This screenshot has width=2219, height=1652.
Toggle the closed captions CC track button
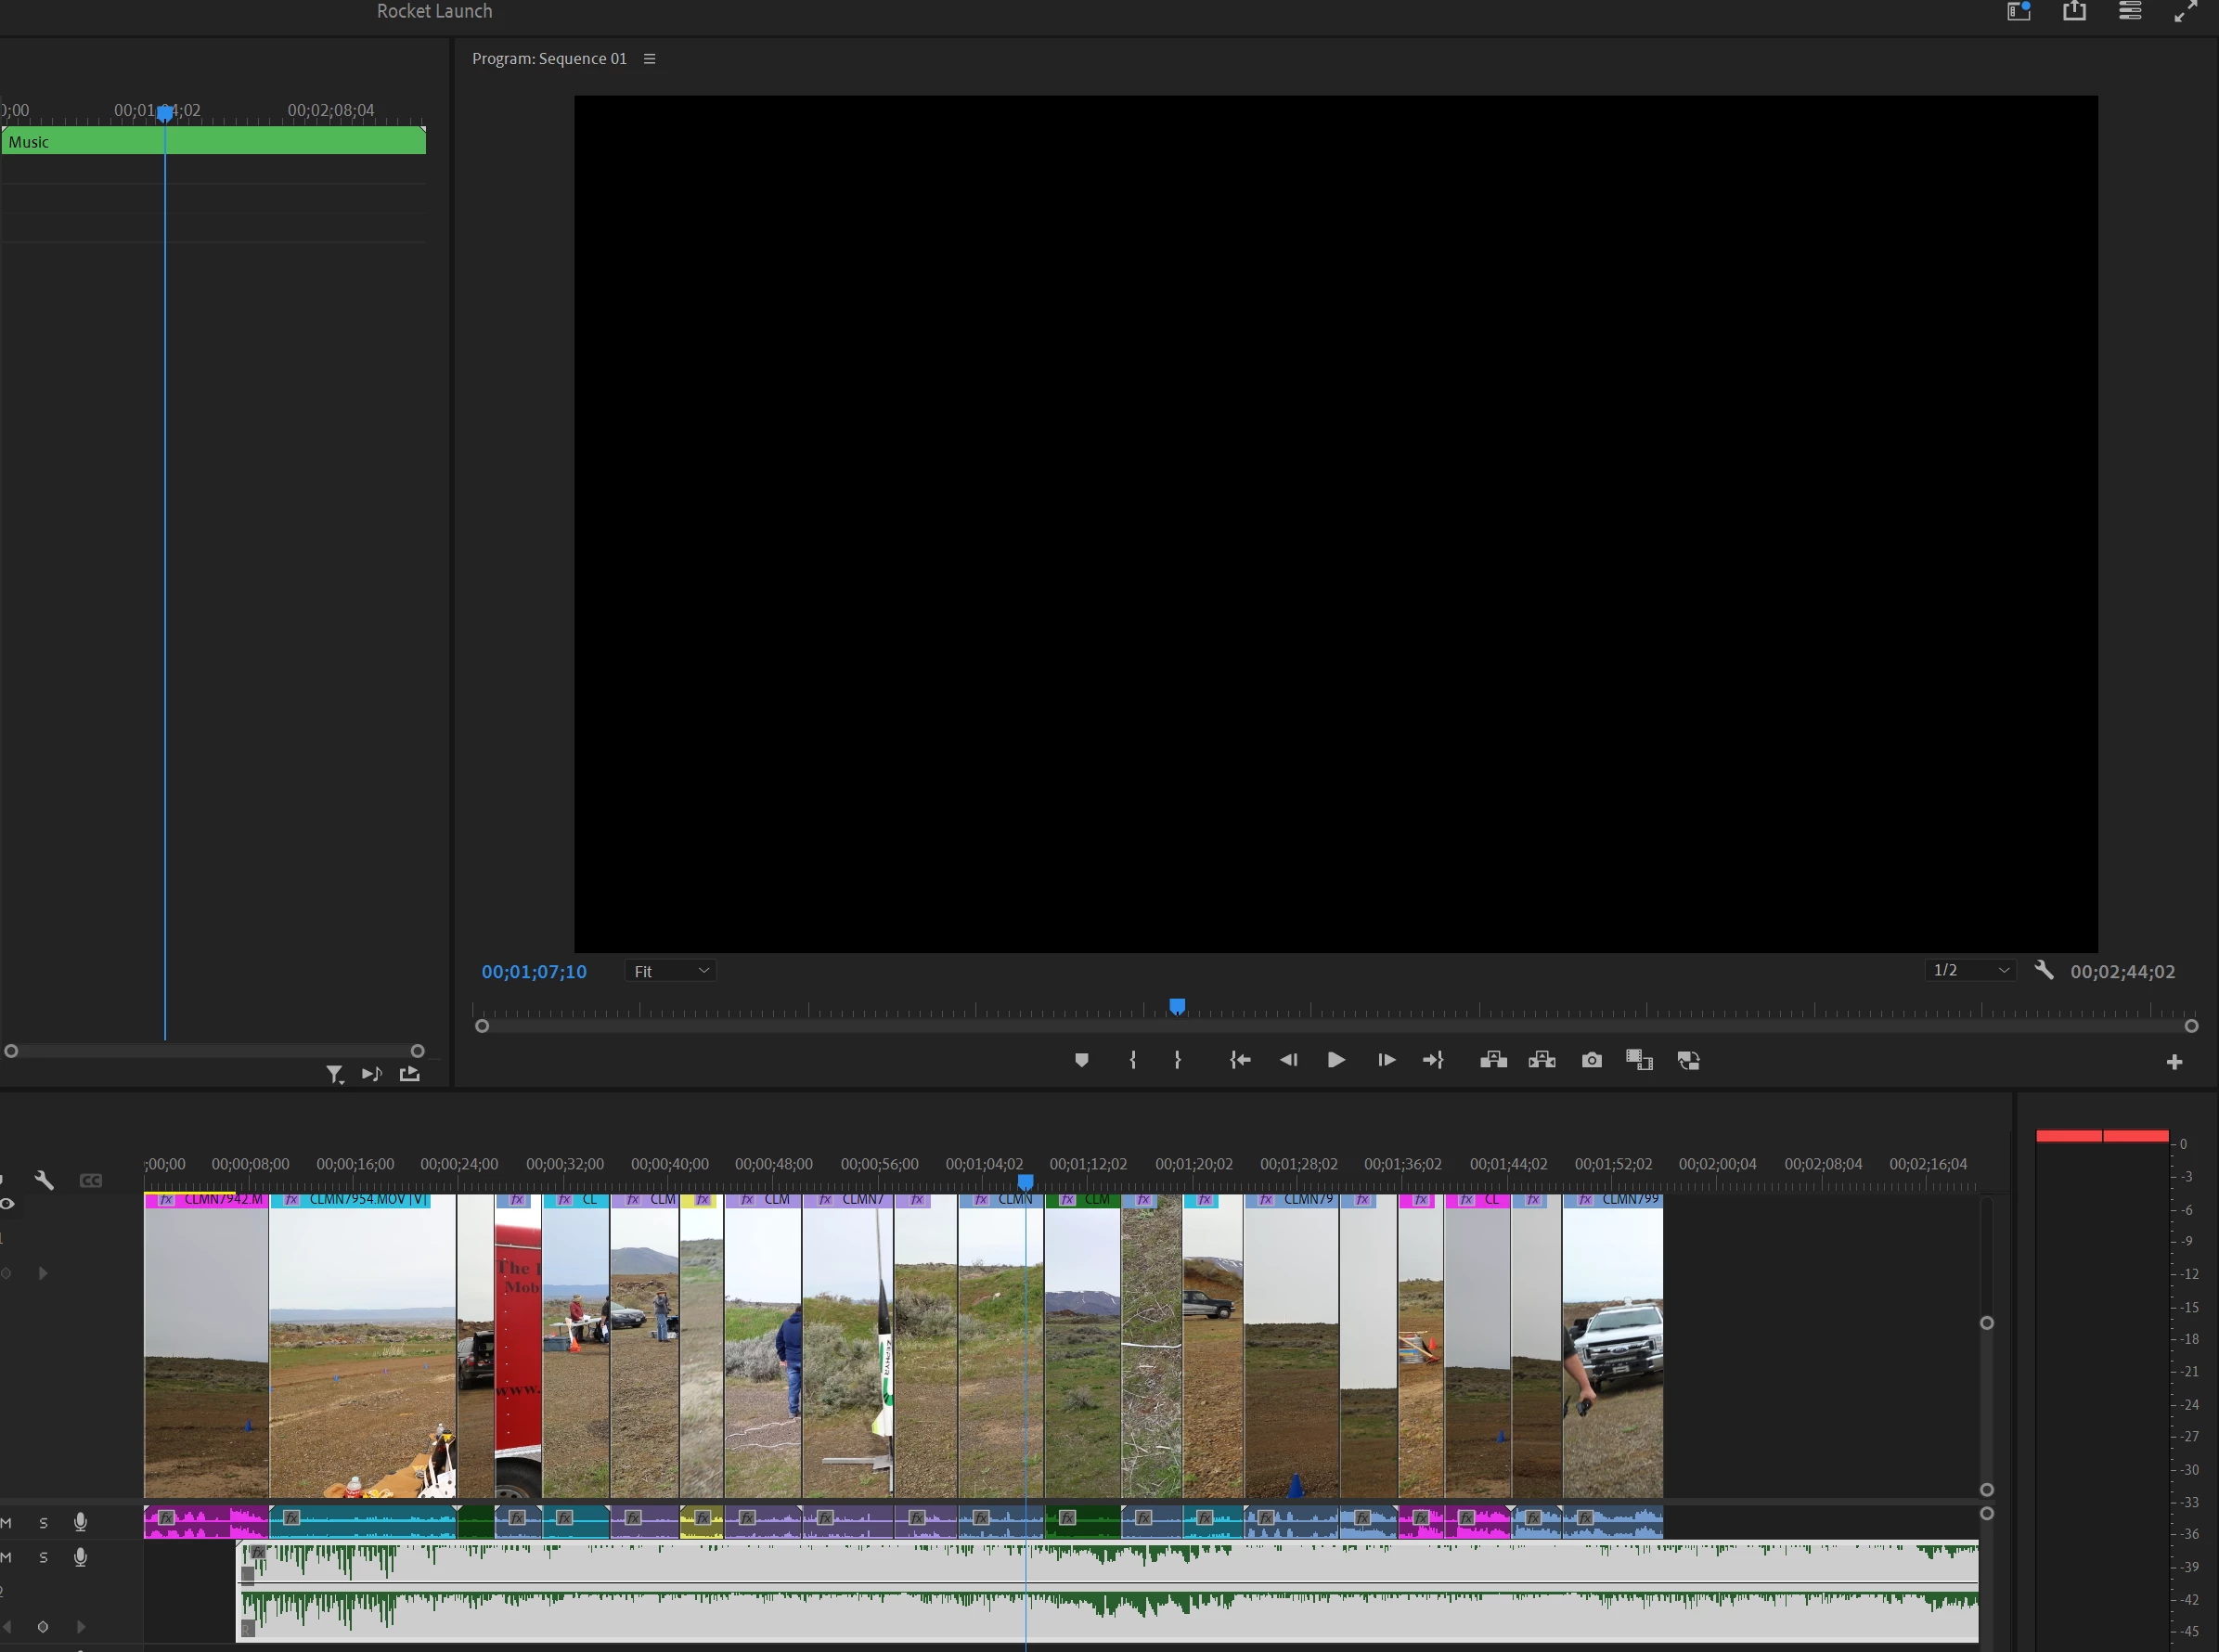pos(91,1180)
